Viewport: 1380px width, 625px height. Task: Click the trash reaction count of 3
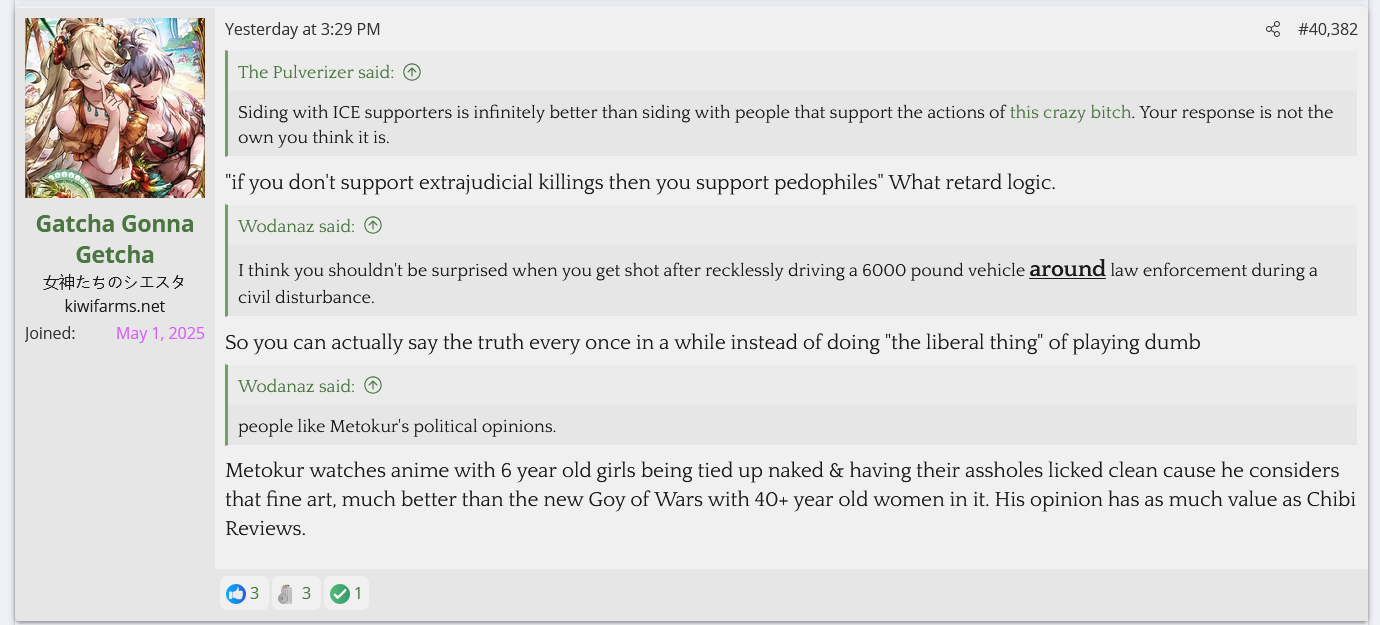pyautogui.click(x=306, y=594)
